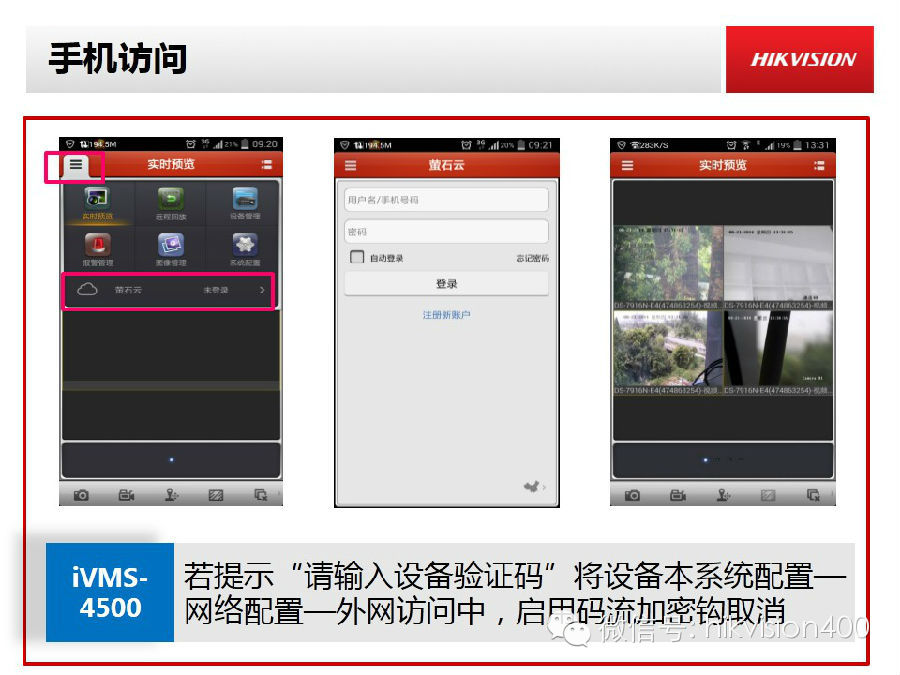900x675 pixels.
Task: Expand 萤石云 row chevron arrow
Action: point(262,290)
